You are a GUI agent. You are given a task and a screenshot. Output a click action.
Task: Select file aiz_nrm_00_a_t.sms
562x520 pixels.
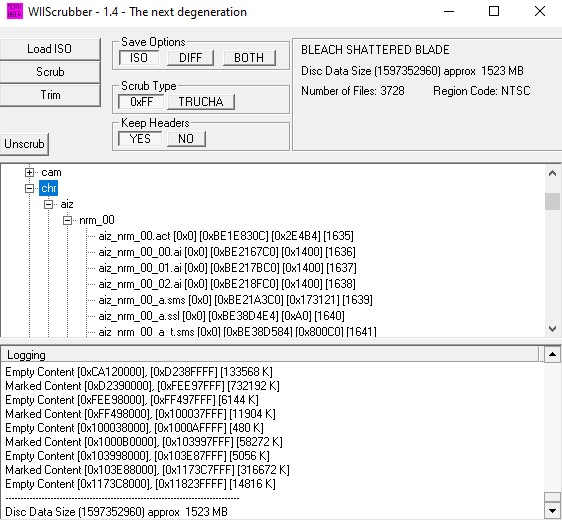(237, 331)
